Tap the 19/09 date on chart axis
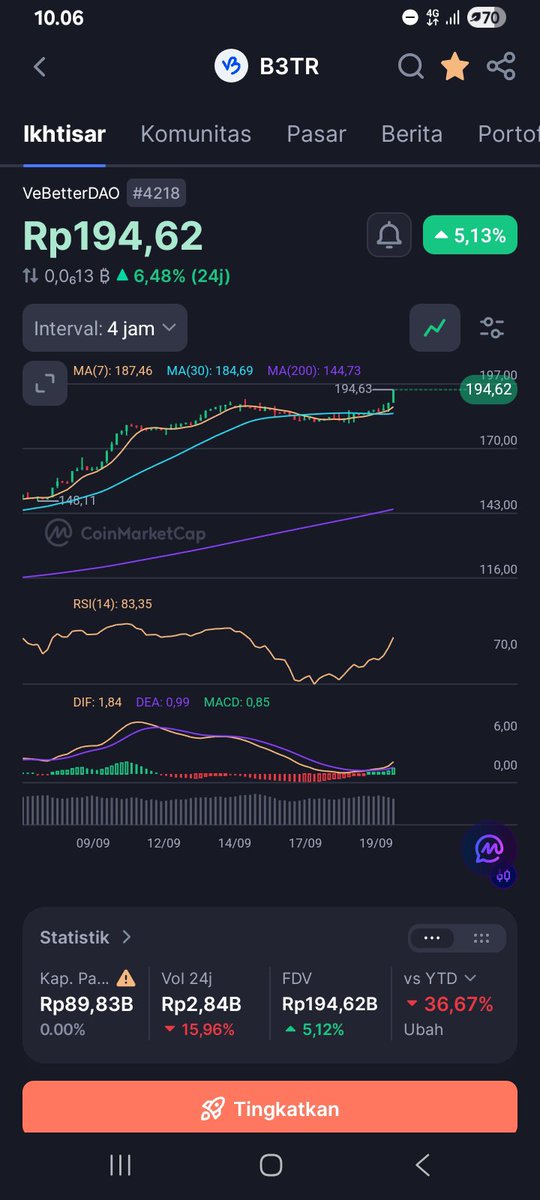 coord(376,843)
